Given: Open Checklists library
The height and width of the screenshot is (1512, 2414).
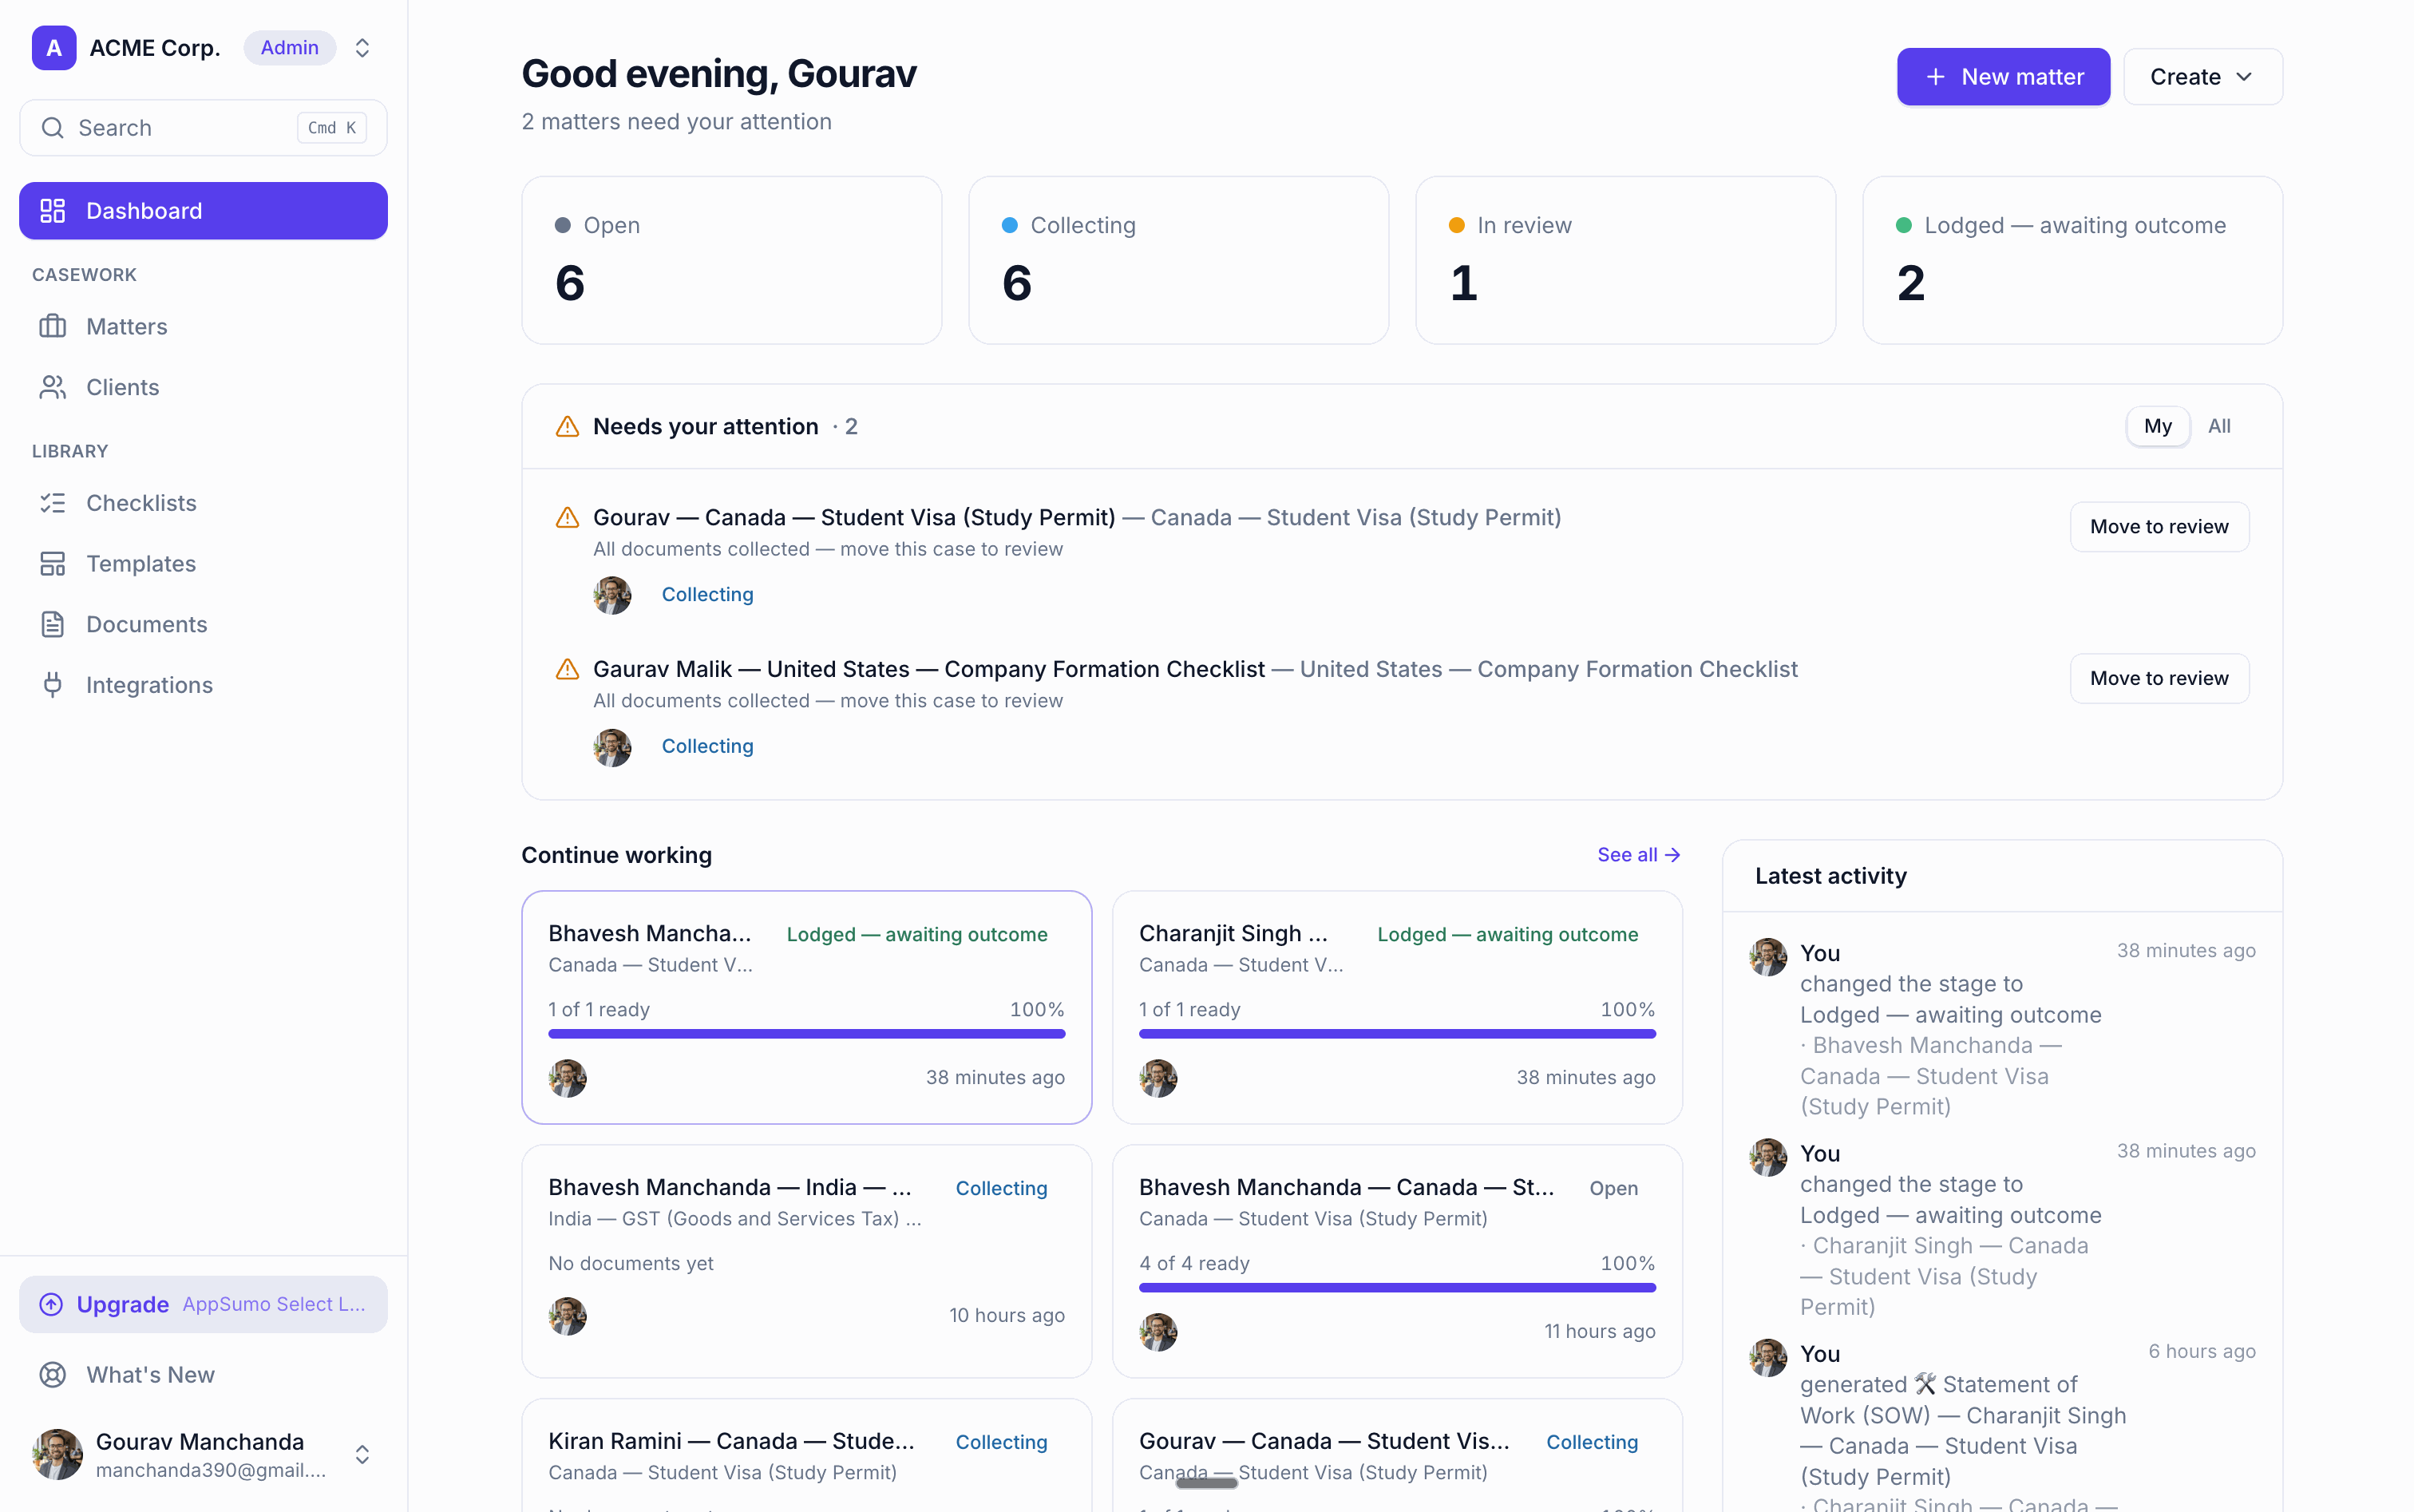Looking at the screenshot, I should [203, 503].
